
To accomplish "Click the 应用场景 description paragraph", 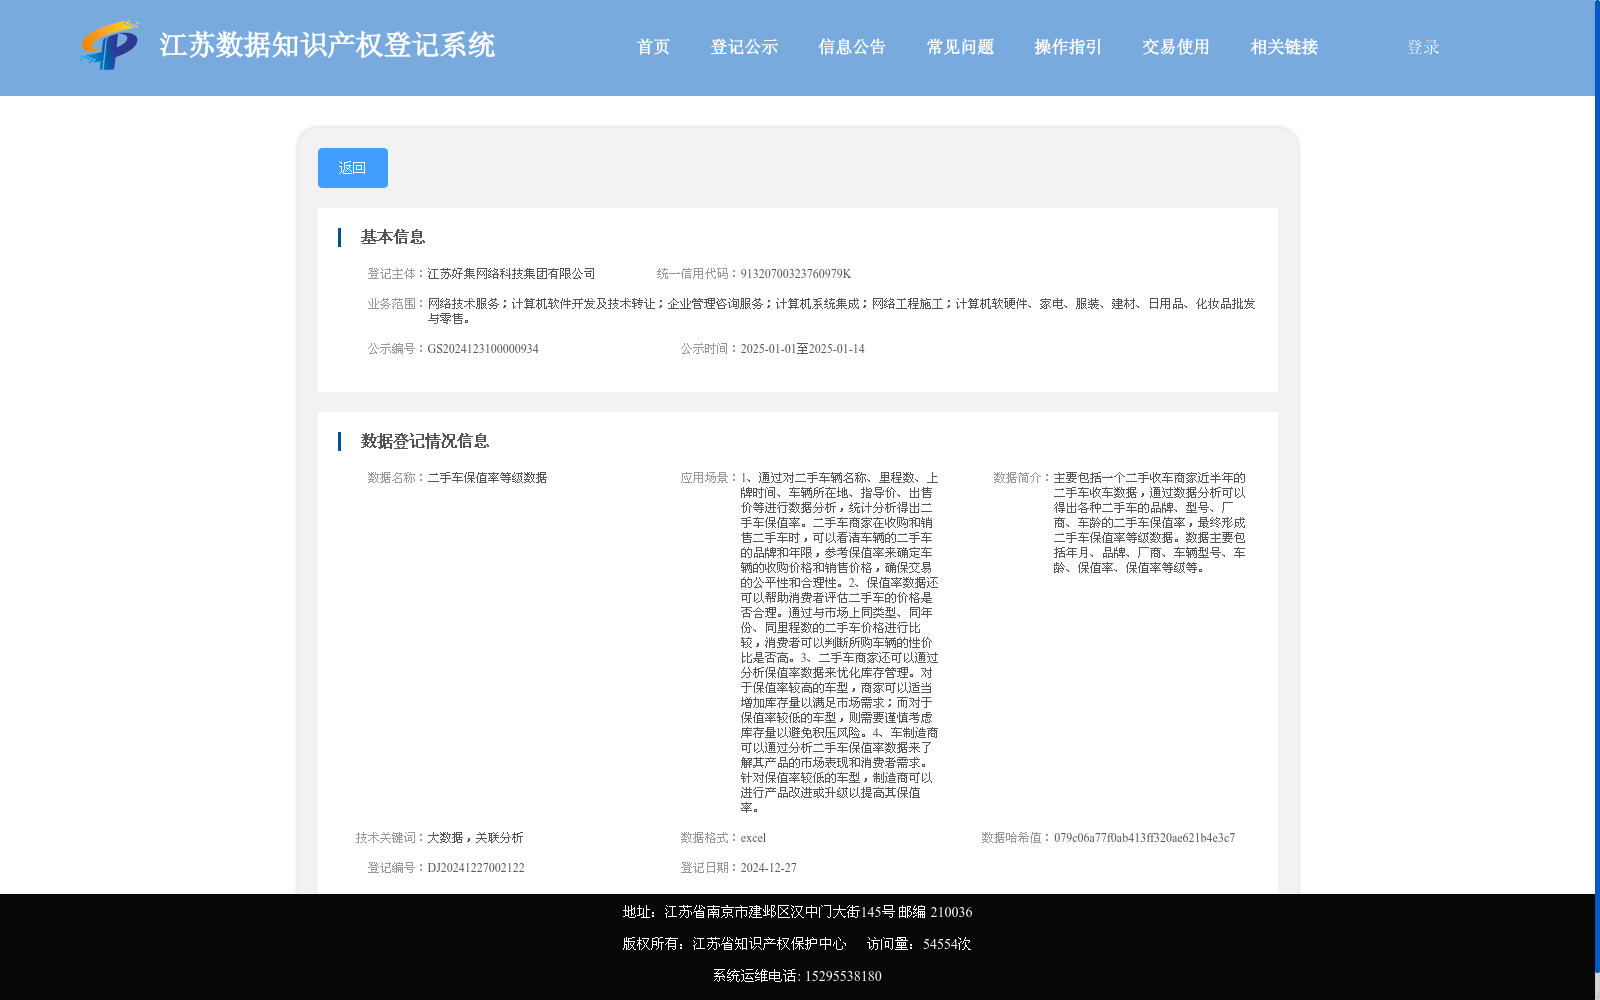I will [x=839, y=643].
